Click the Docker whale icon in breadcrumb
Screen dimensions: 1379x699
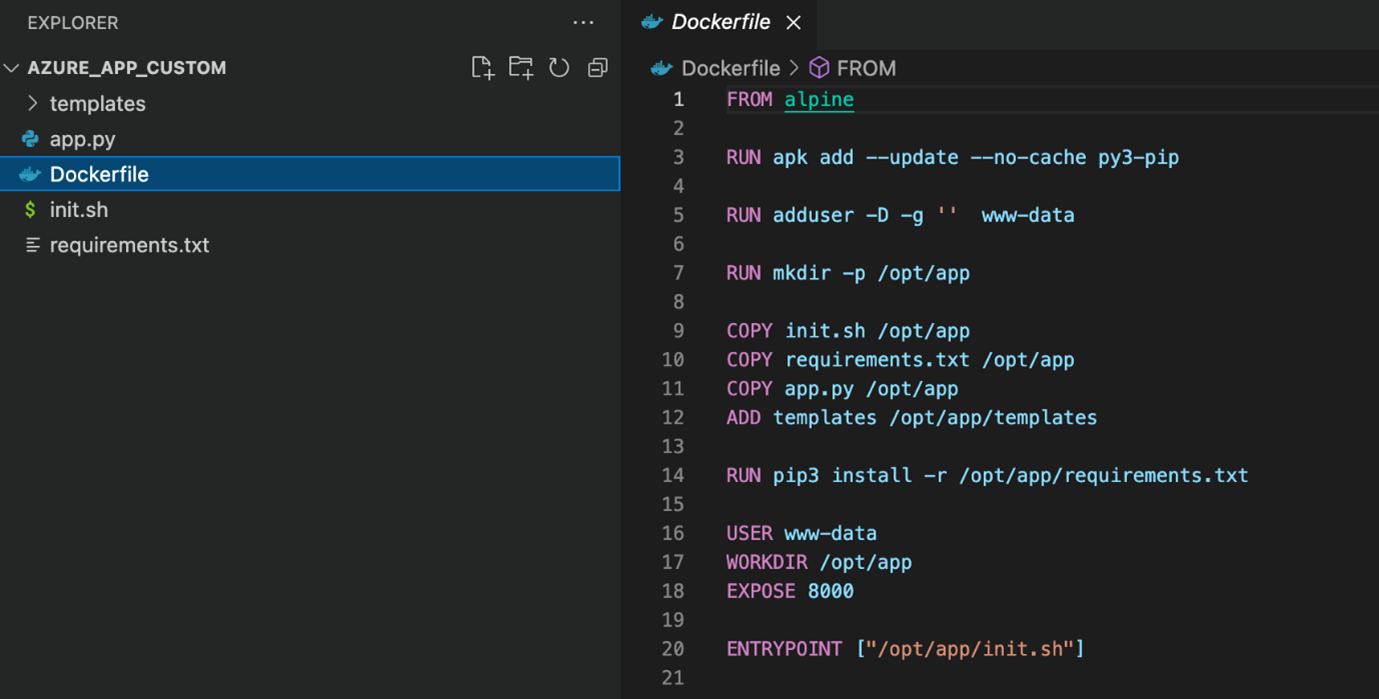[661, 68]
